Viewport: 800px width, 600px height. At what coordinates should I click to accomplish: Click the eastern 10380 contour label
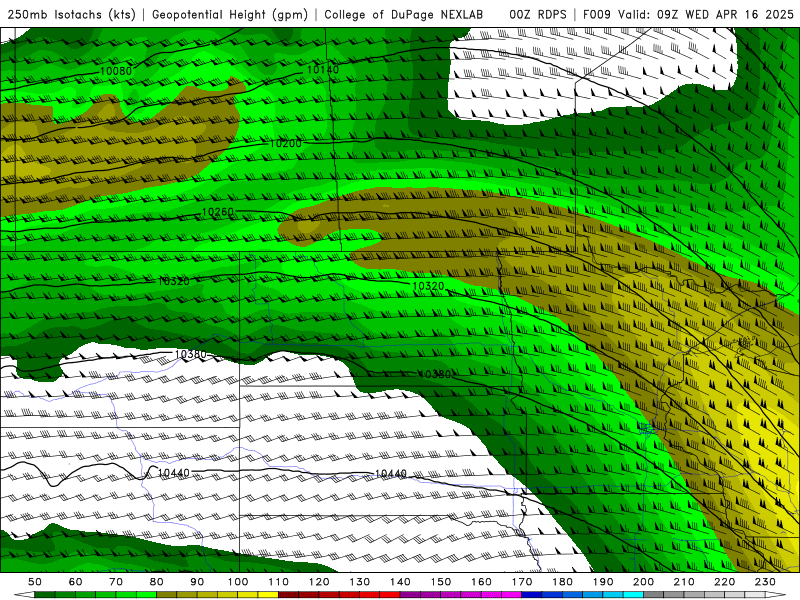point(434,374)
